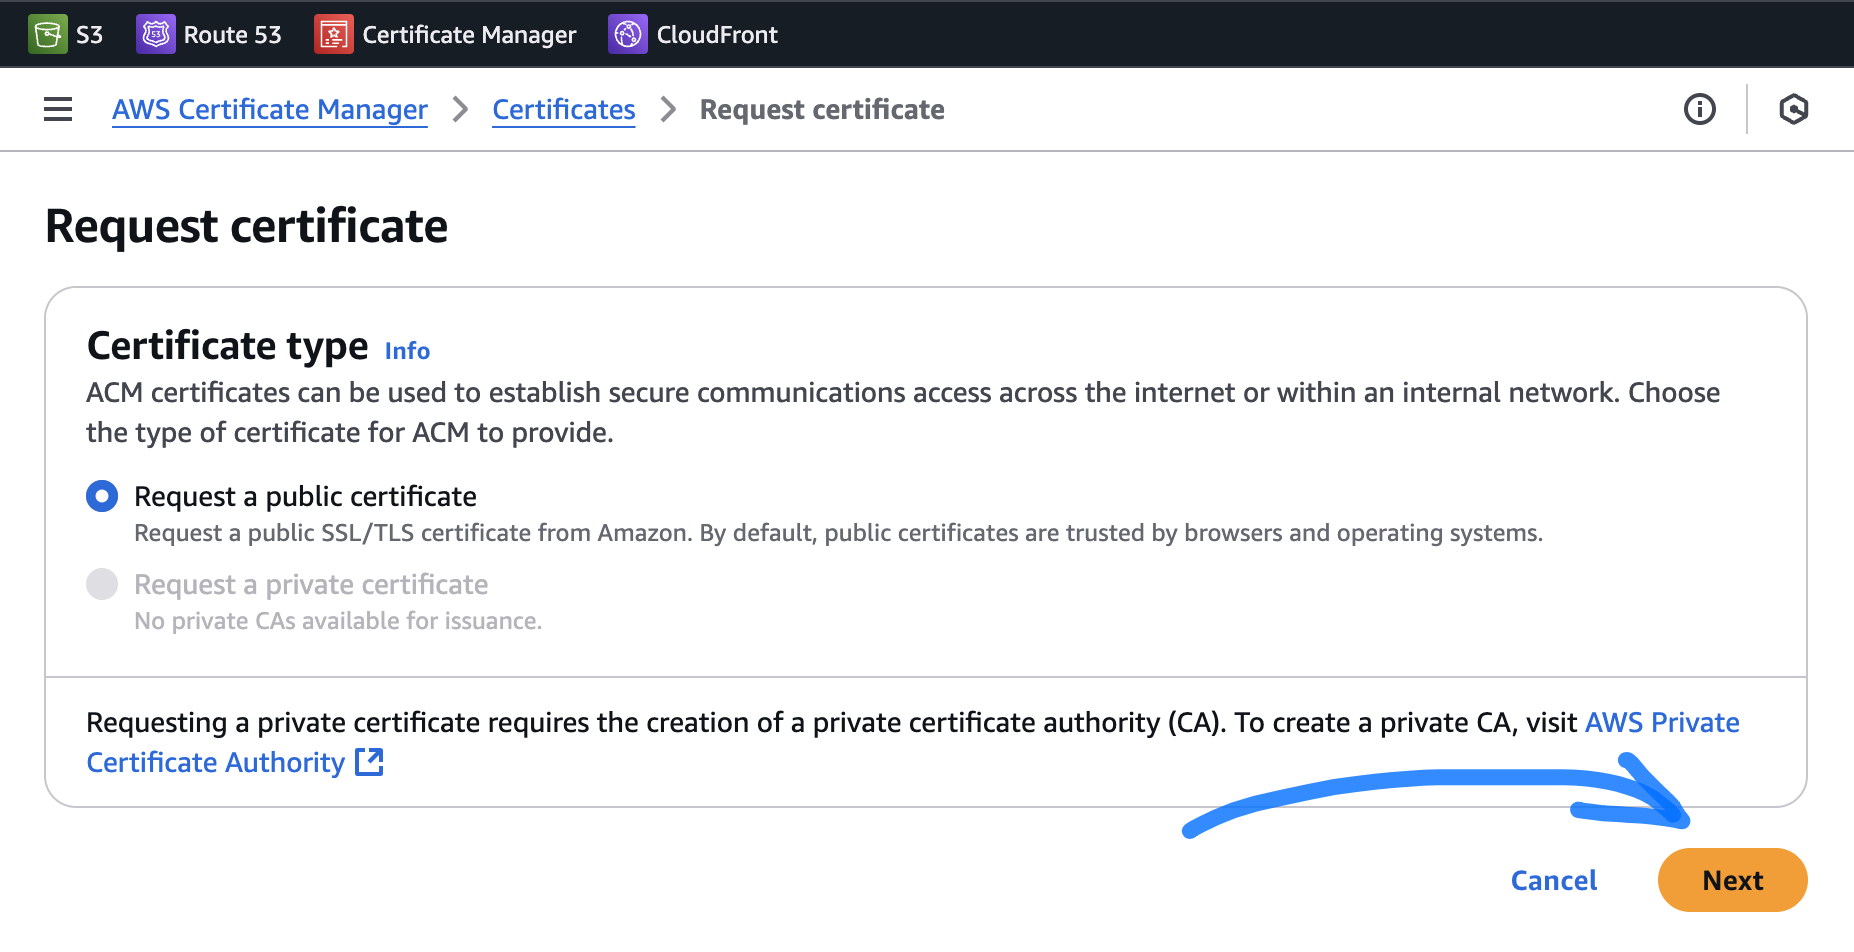Click the Route 53 shield icon
The height and width of the screenshot is (952, 1854).
pos(155,34)
